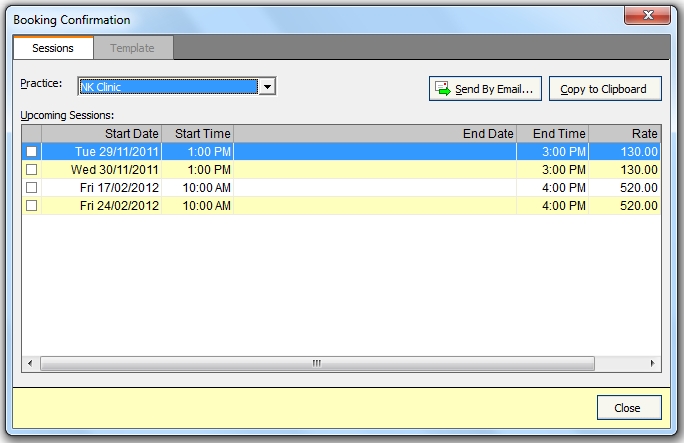Tick checkbox for Wed 30/11/2011 session
This screenshot has height=443, width=684.
click(32, 169)
